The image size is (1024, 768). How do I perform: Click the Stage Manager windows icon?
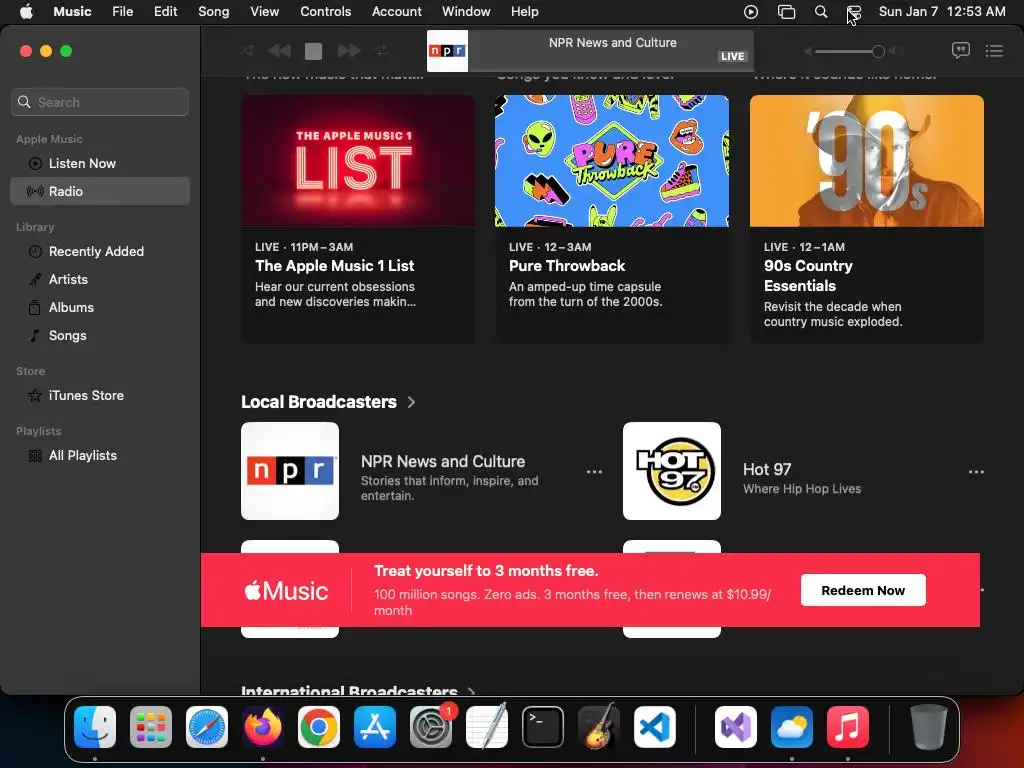(x=786, y=12)
